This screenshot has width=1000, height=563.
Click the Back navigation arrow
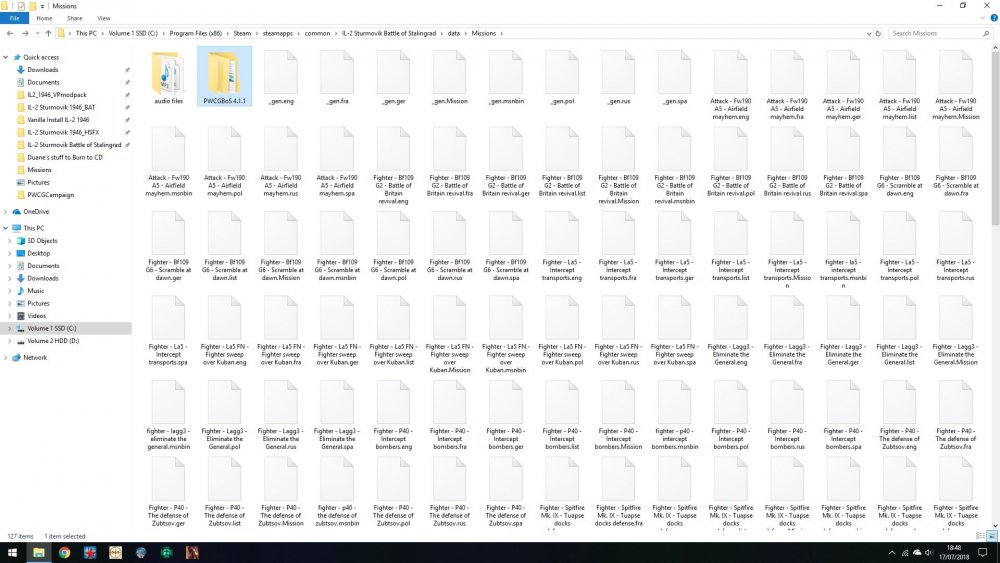(10, 33)
